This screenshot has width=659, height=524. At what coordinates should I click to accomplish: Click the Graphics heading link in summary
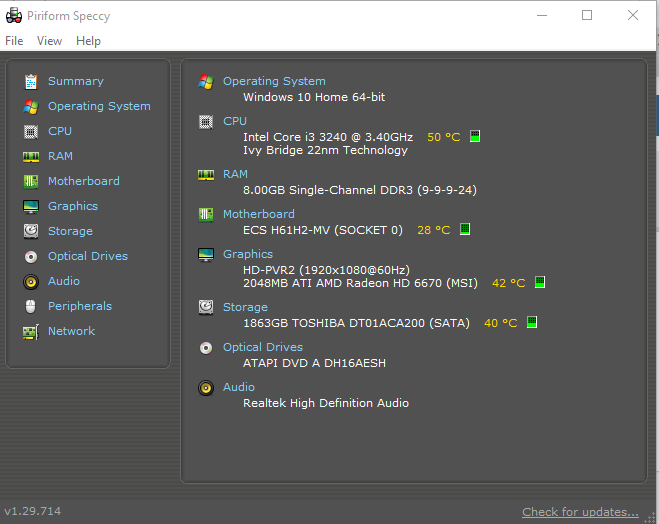(248, 254)
